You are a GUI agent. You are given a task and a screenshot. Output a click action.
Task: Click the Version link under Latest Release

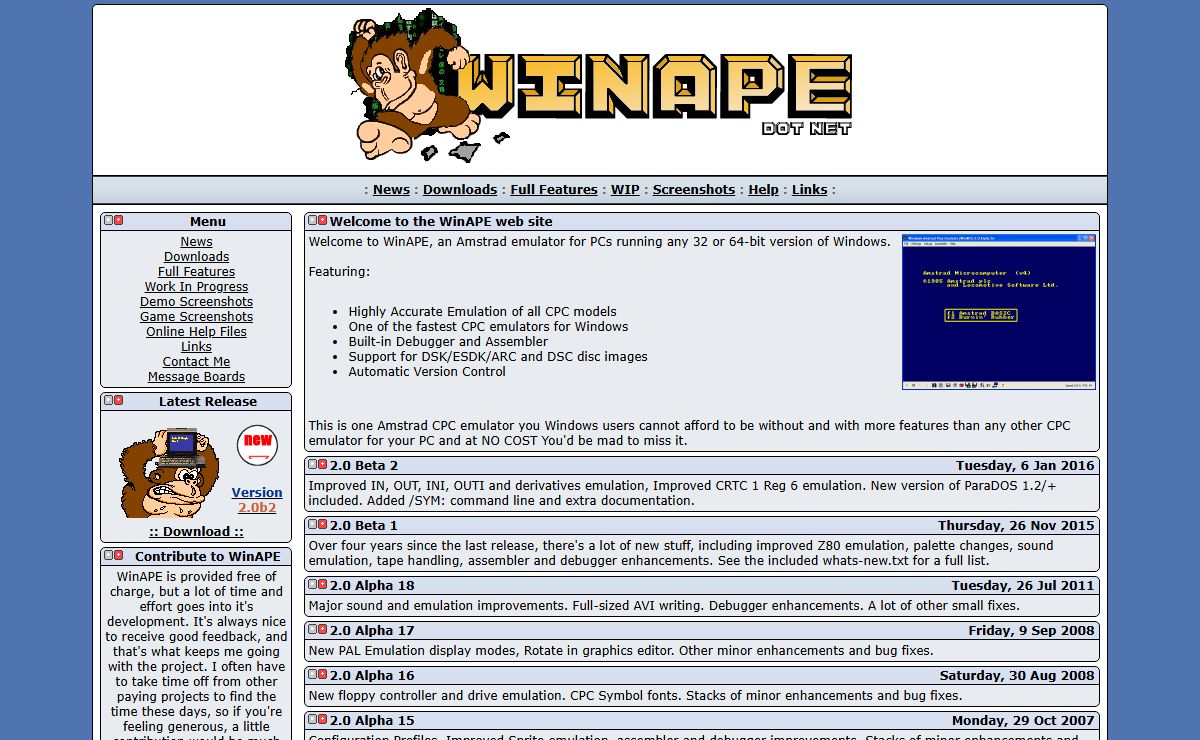[257, 492]
